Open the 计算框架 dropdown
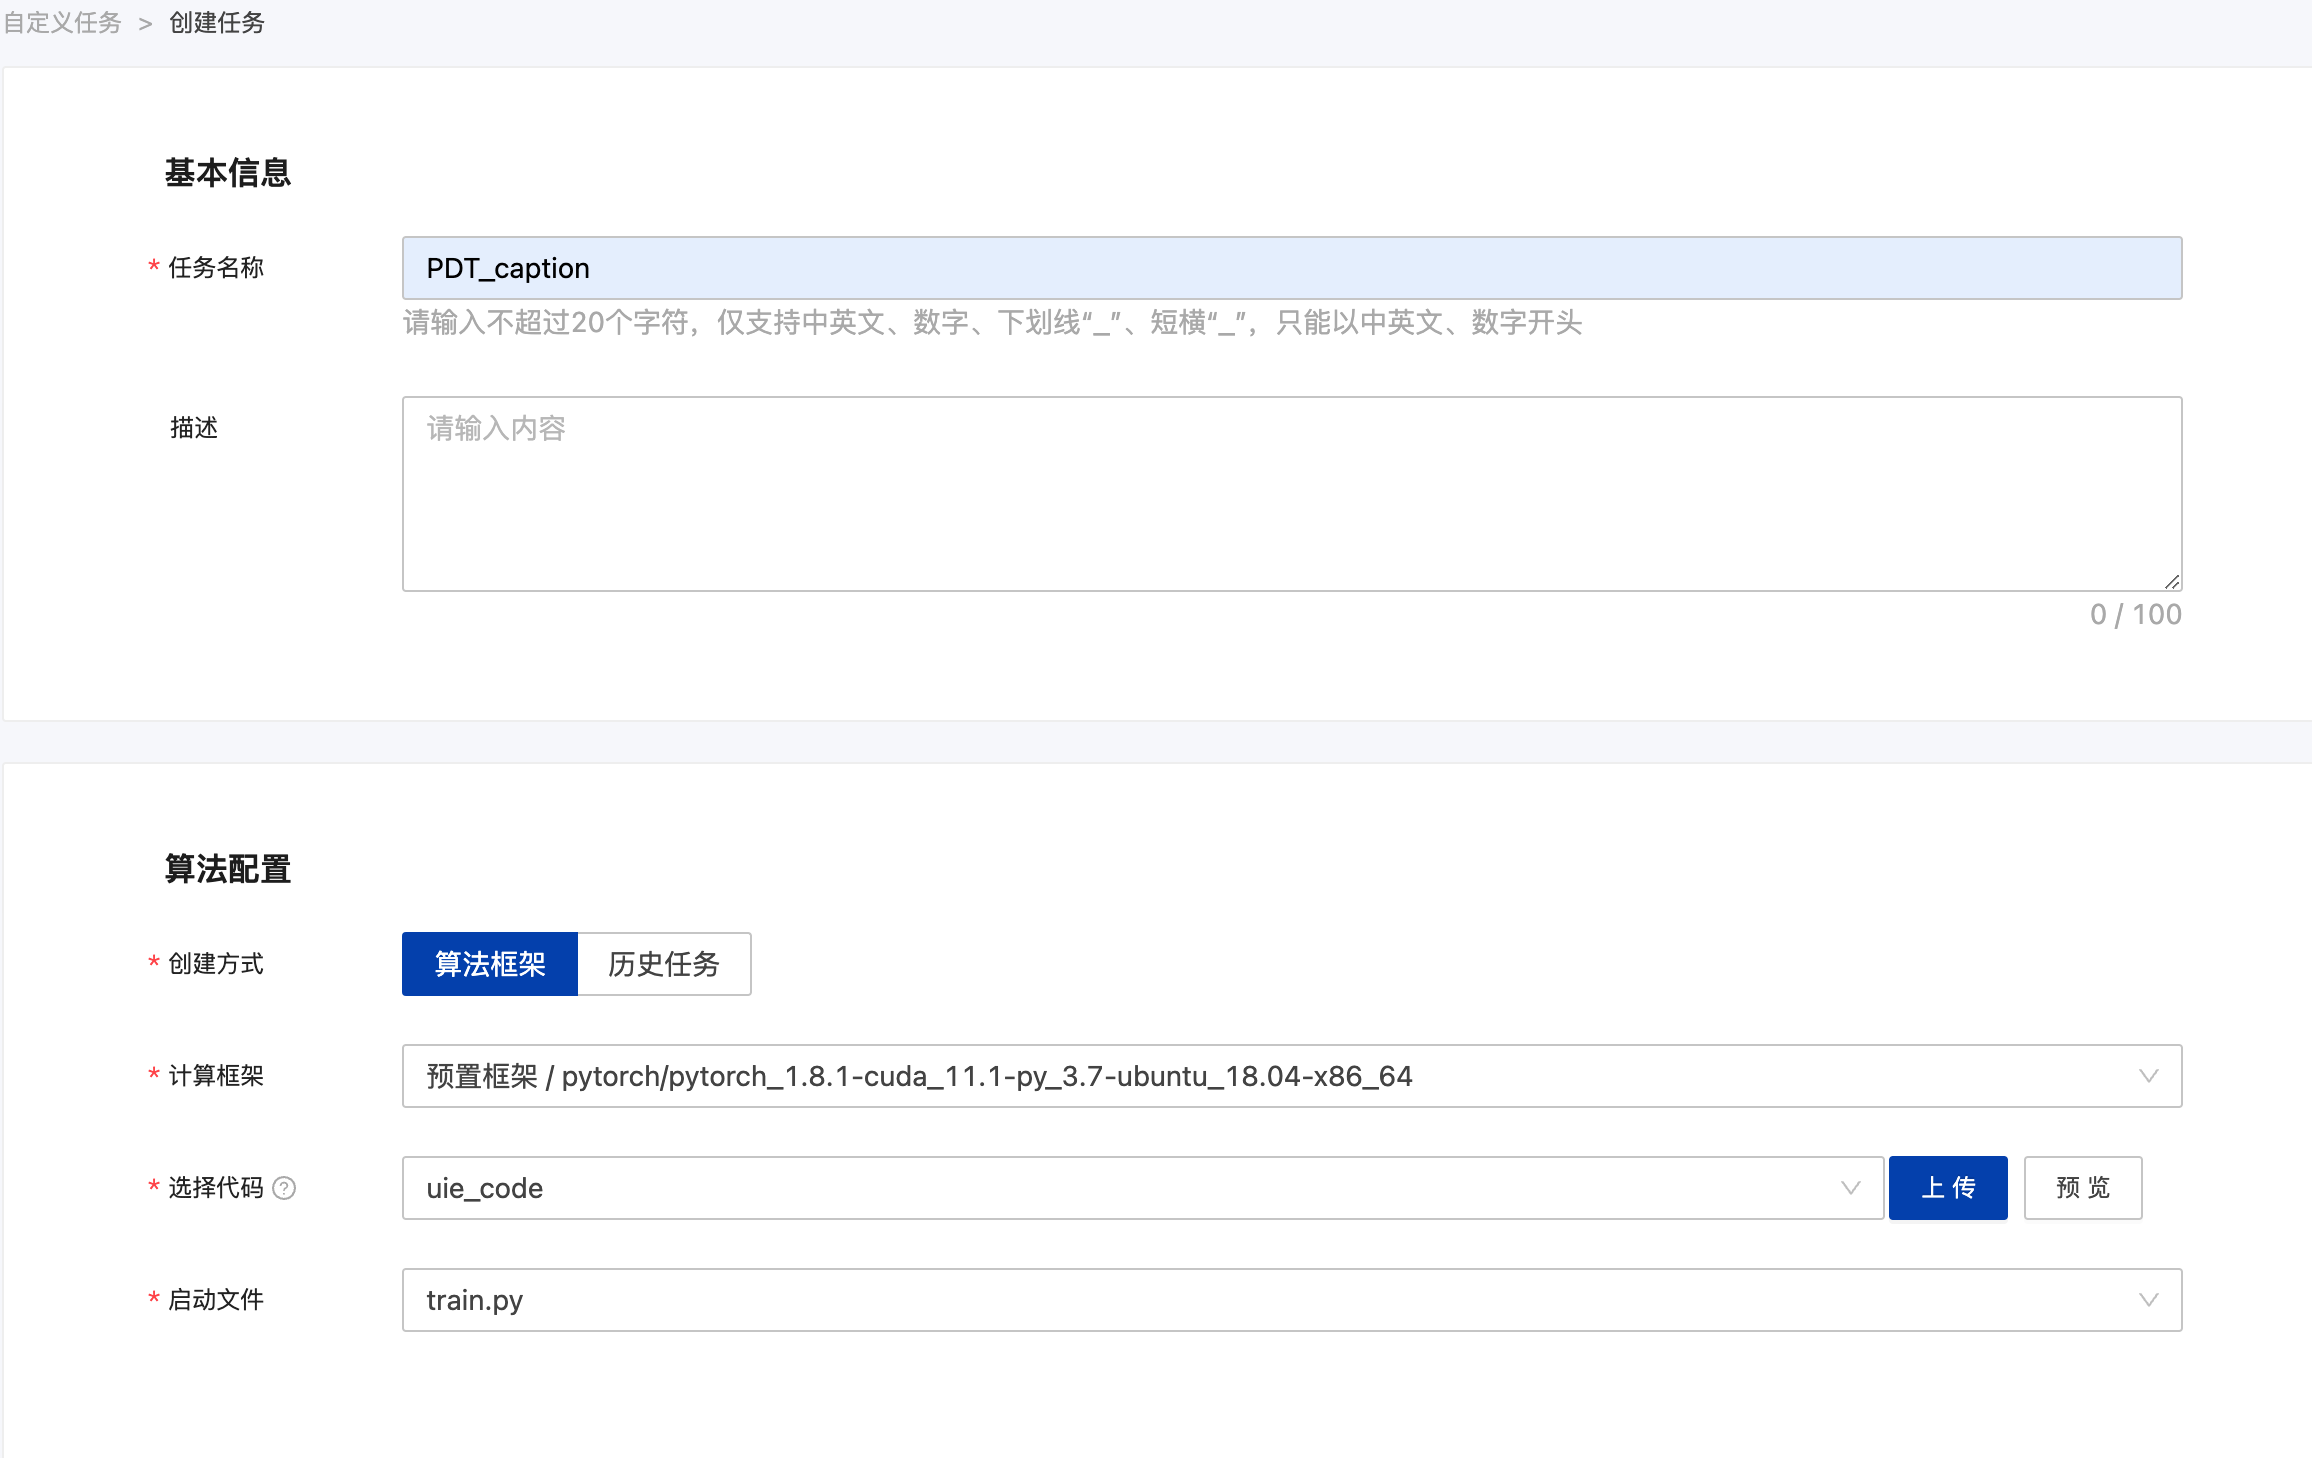 pyautogui.click(x=1292, y=1076)
